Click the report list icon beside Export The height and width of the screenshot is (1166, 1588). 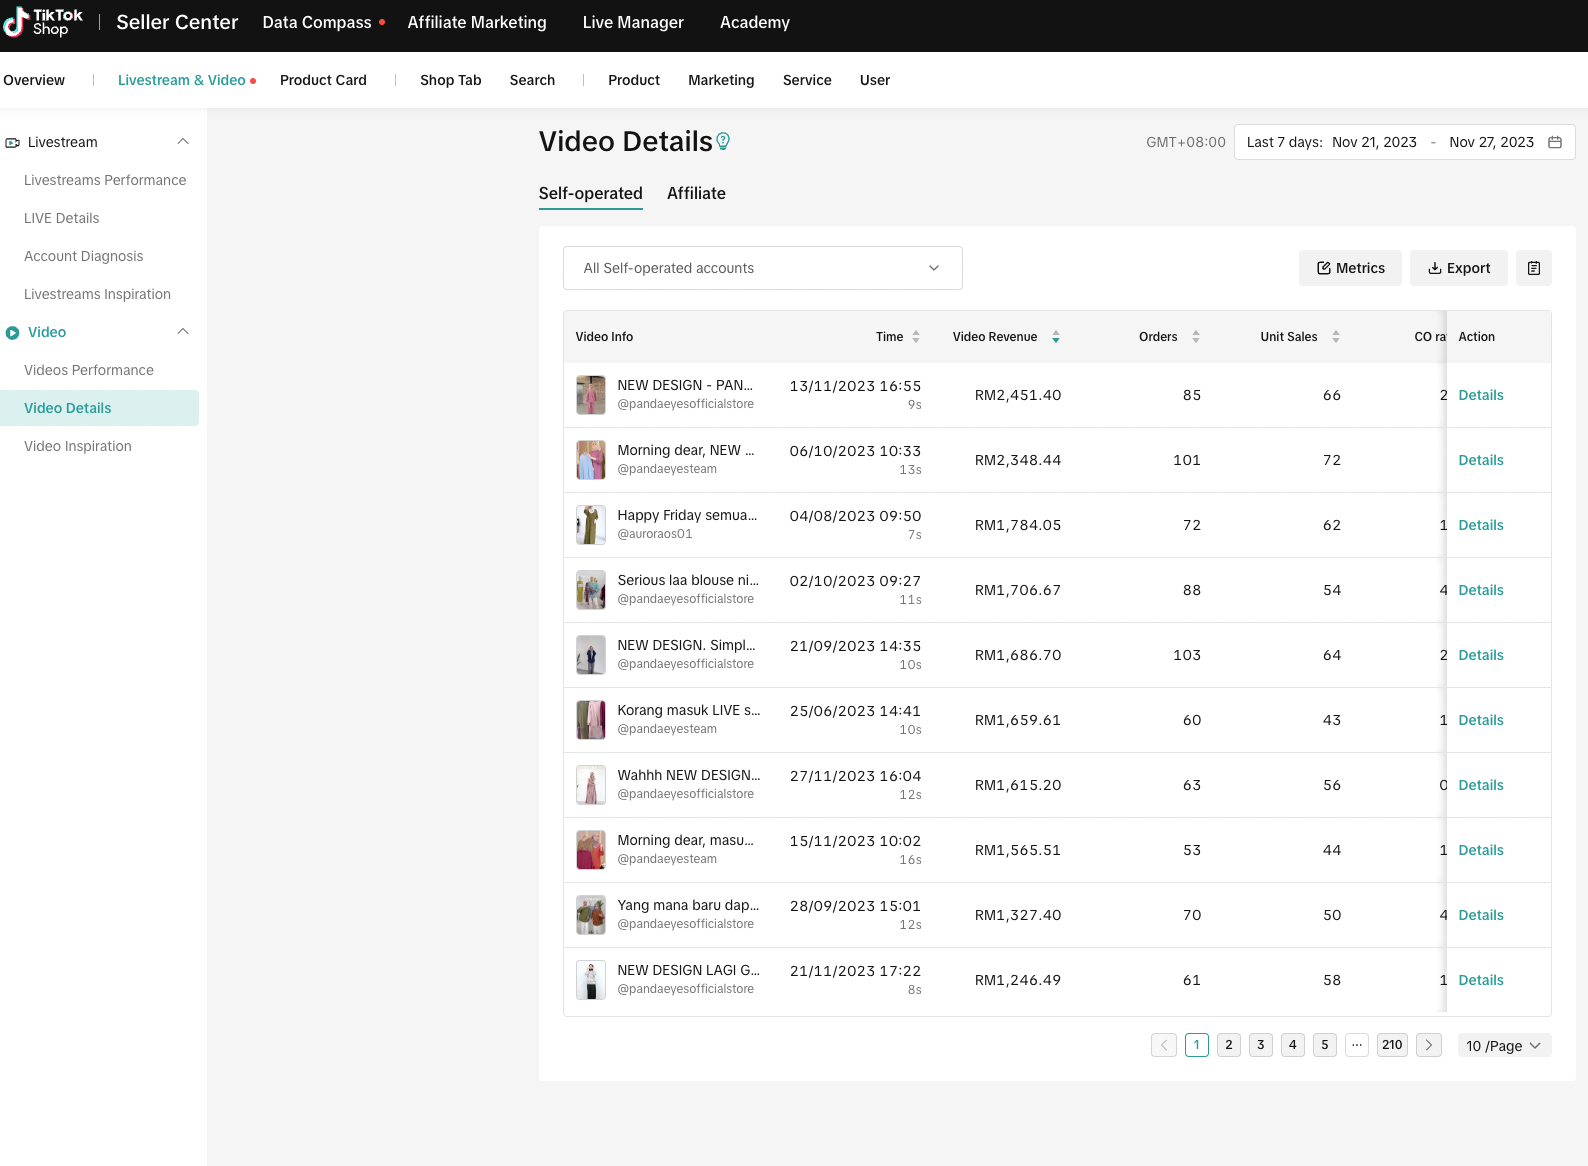pos(1533,268)
